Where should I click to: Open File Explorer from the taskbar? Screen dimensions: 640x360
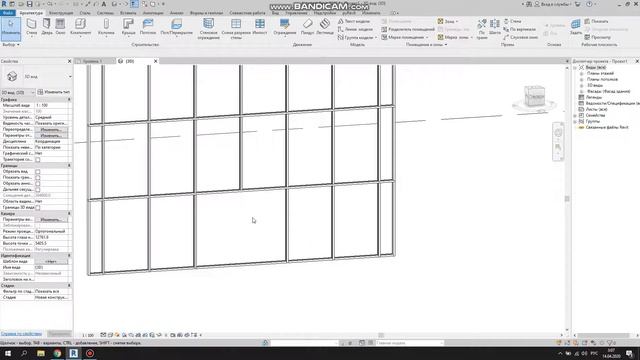[x=41, y=353]
